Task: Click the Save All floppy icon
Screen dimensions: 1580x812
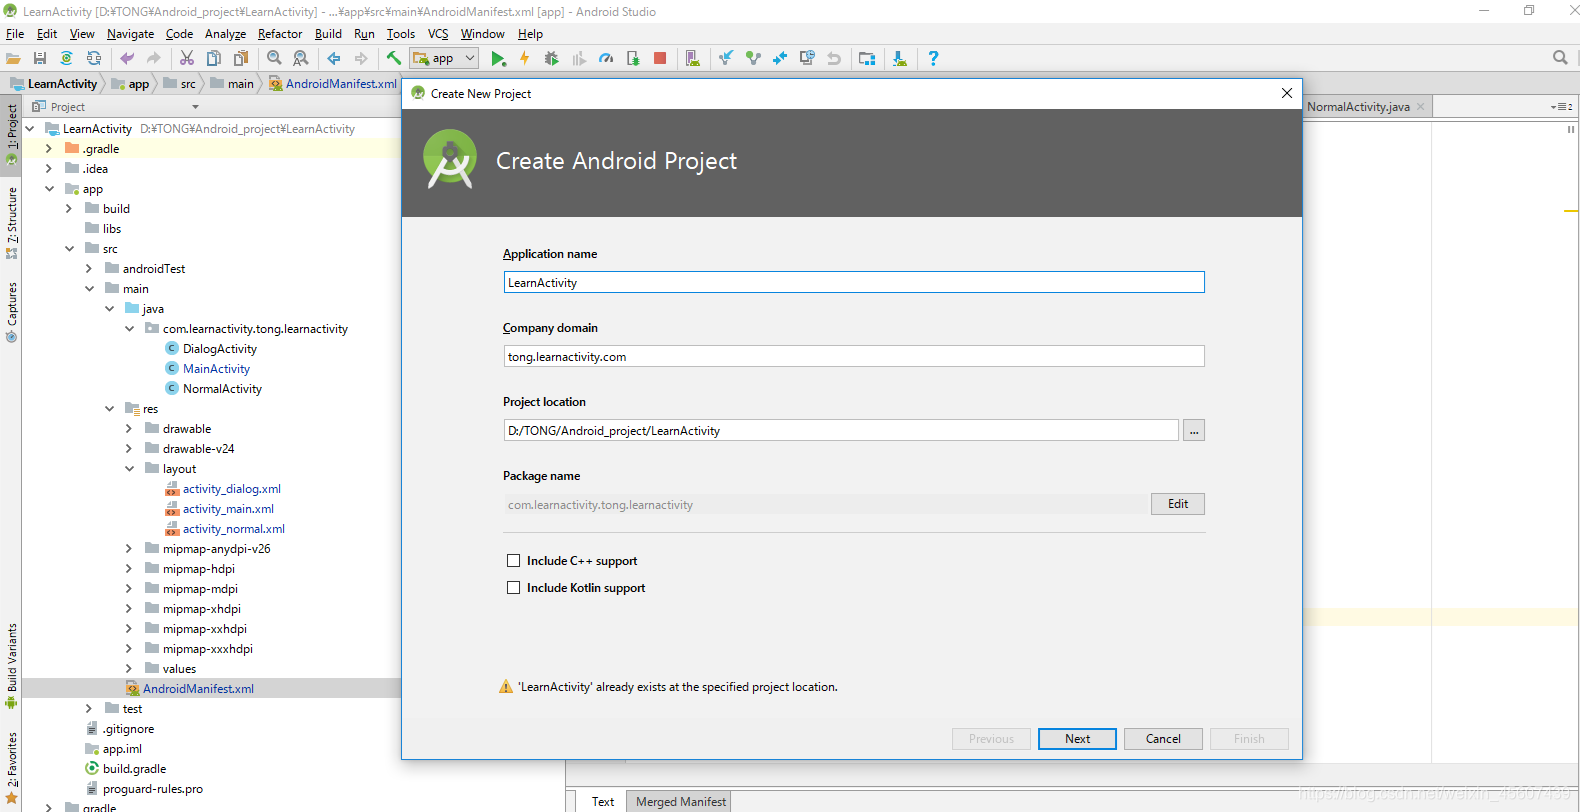Action: [x=40, y=59]
